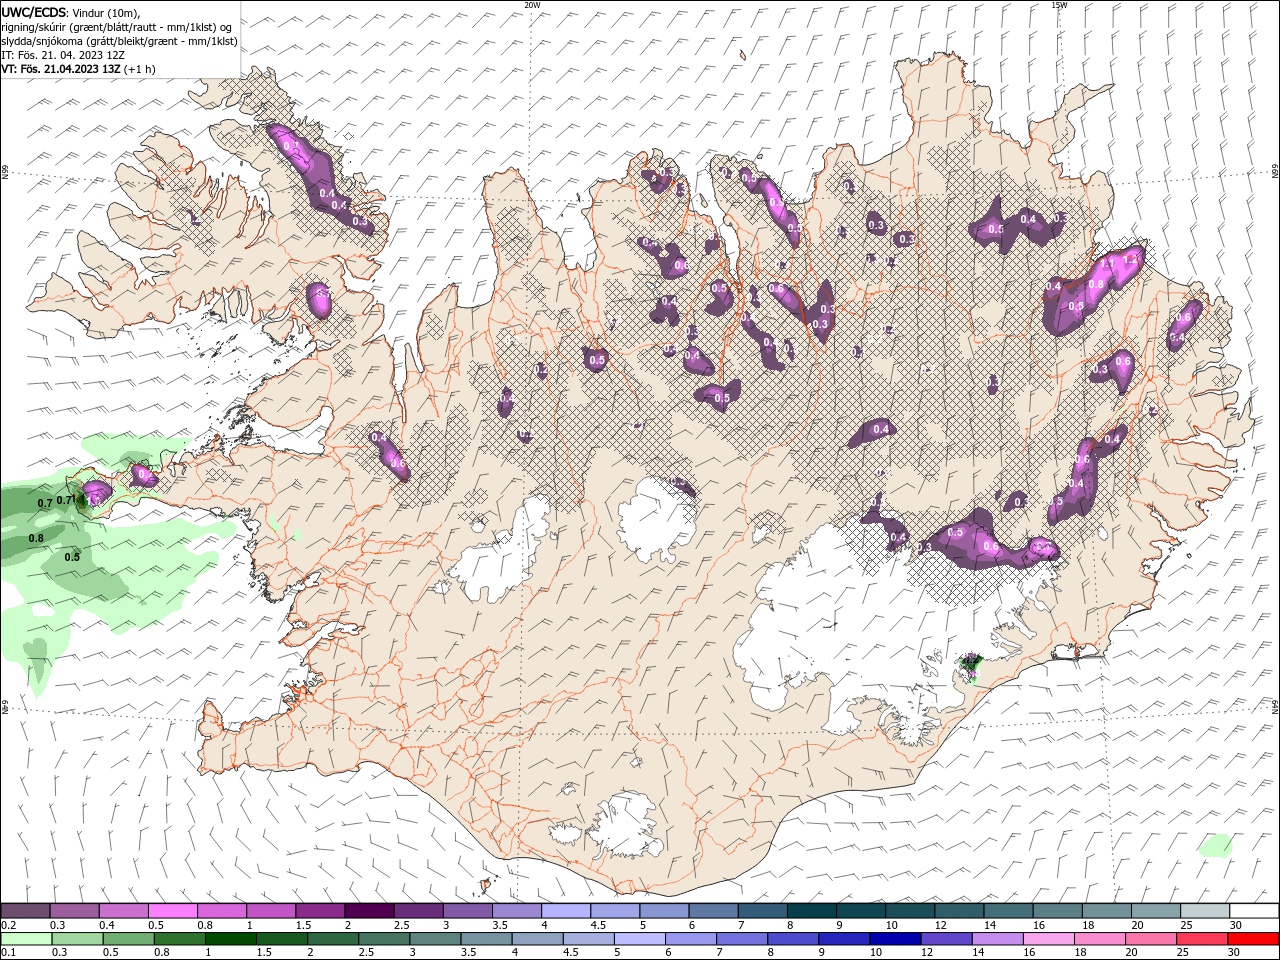Pick the darkest green rain swatch between 1 and 1.5

pos(230,939)
